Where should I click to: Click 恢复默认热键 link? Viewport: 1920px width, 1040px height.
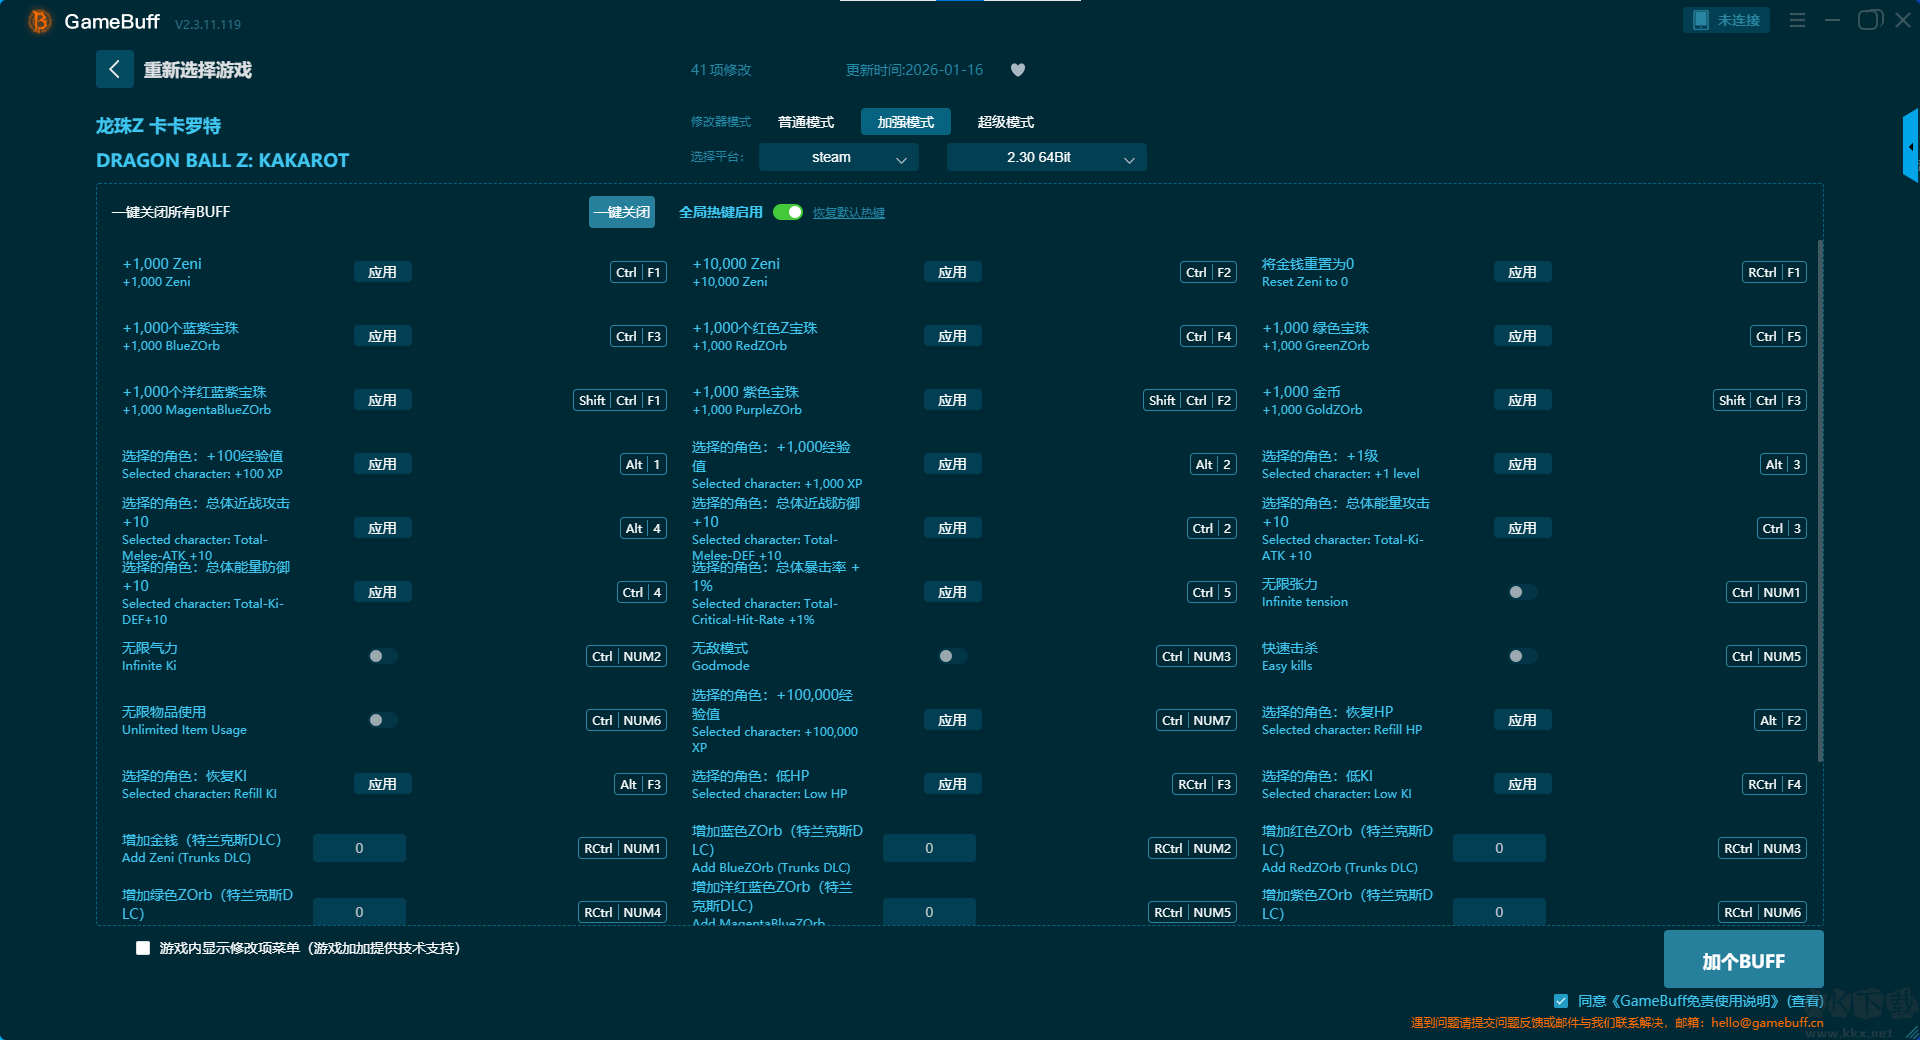click(x=849, y=213)
